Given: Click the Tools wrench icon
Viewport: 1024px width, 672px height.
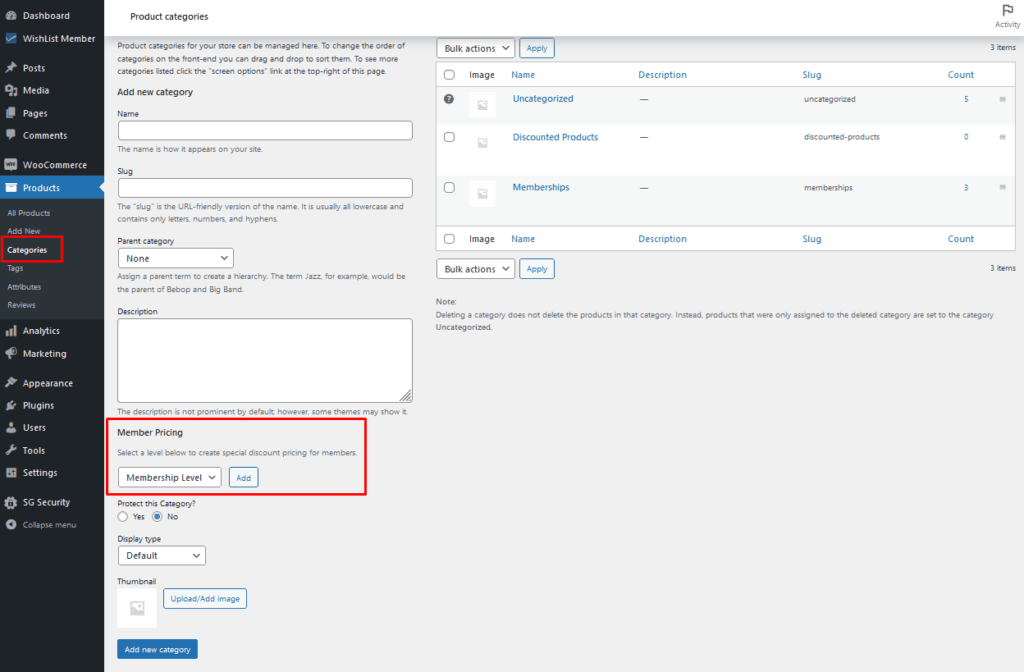Looking at the screenshot, I should tap(11, 450).
